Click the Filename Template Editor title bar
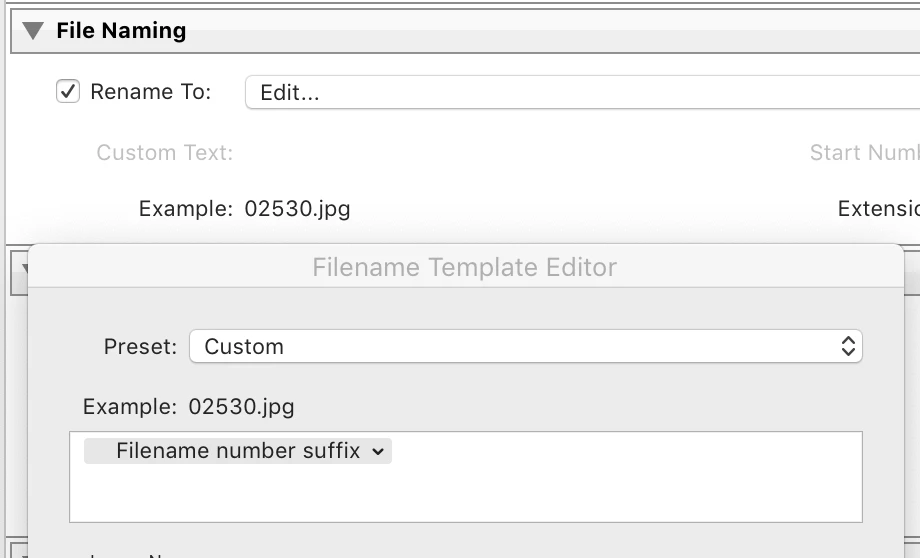Viewport: 920px width, 558px height. point(465,268)
